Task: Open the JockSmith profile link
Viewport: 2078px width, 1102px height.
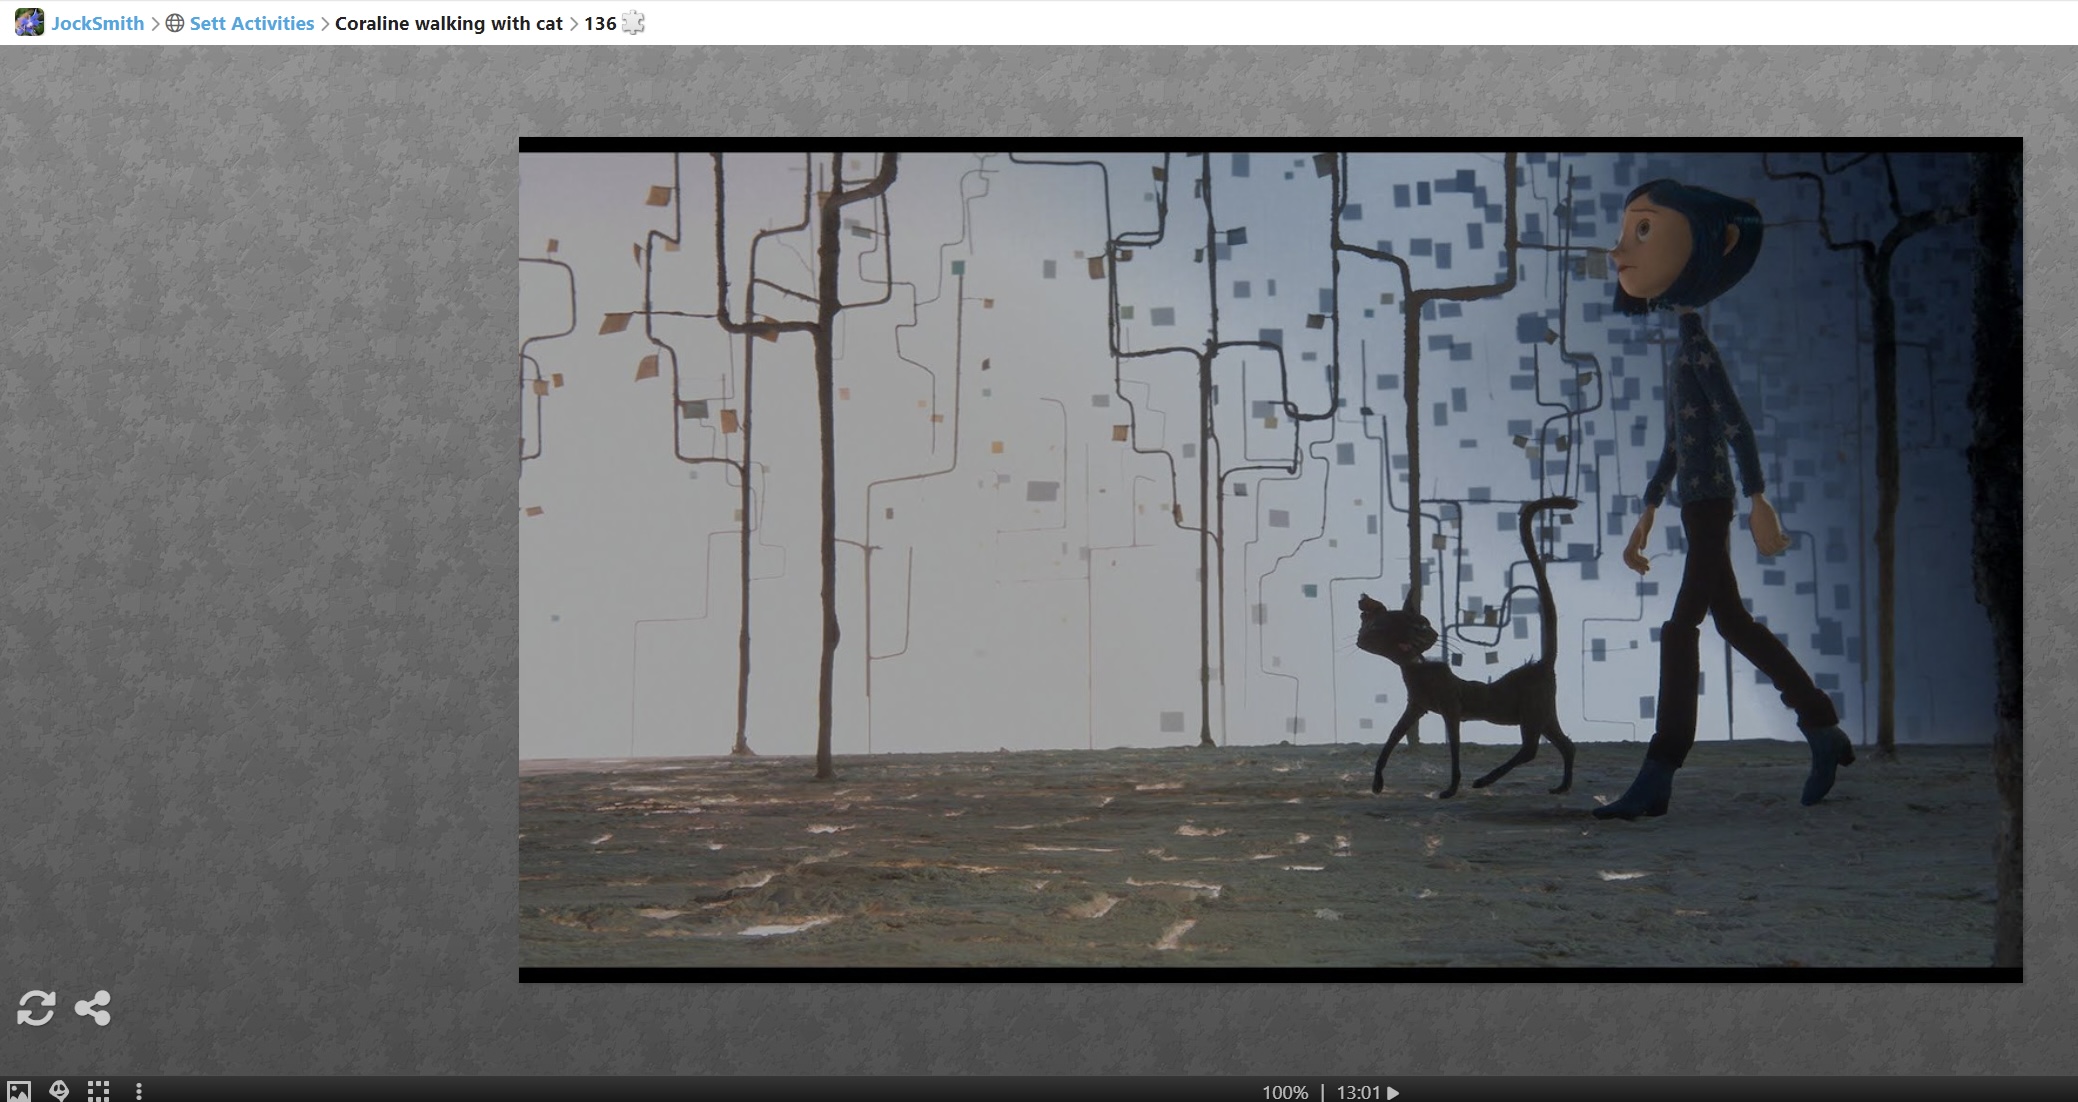Action: coord(97,23)
